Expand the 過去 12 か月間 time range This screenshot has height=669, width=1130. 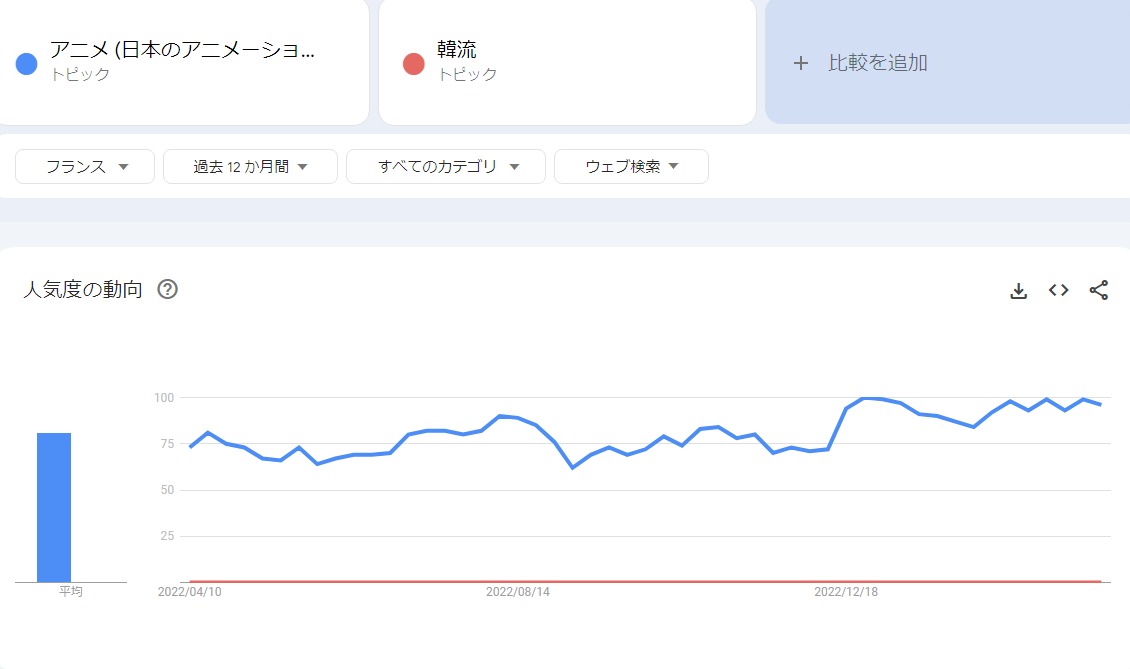(250, 167)
